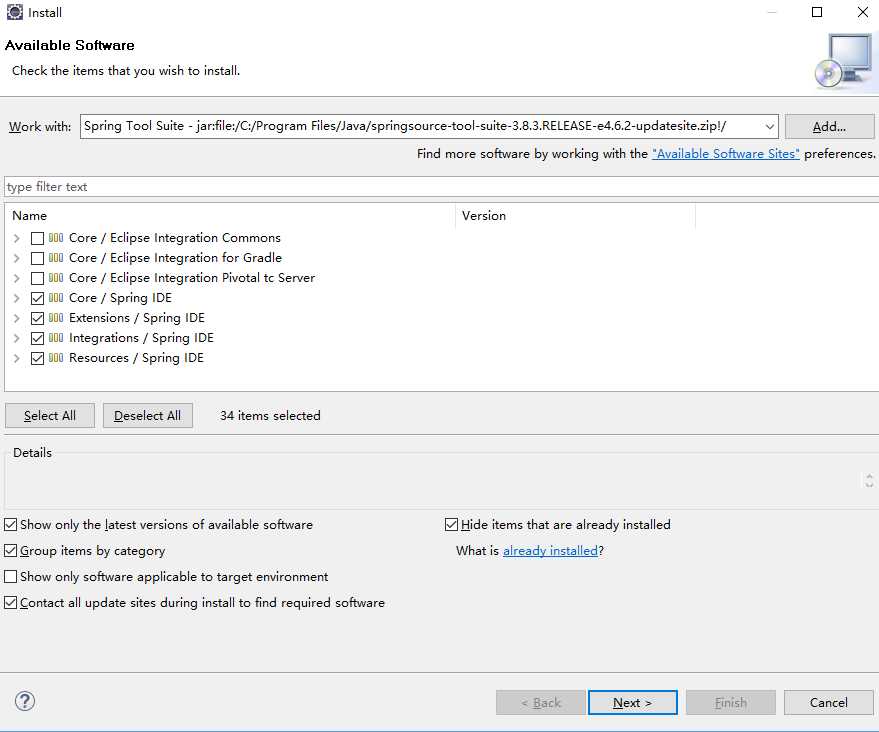Expand Core / Eclipse Integration for Gradle node
Viewport: 879px width, 732px height.
pyautogui.click(x=17, y=258)
